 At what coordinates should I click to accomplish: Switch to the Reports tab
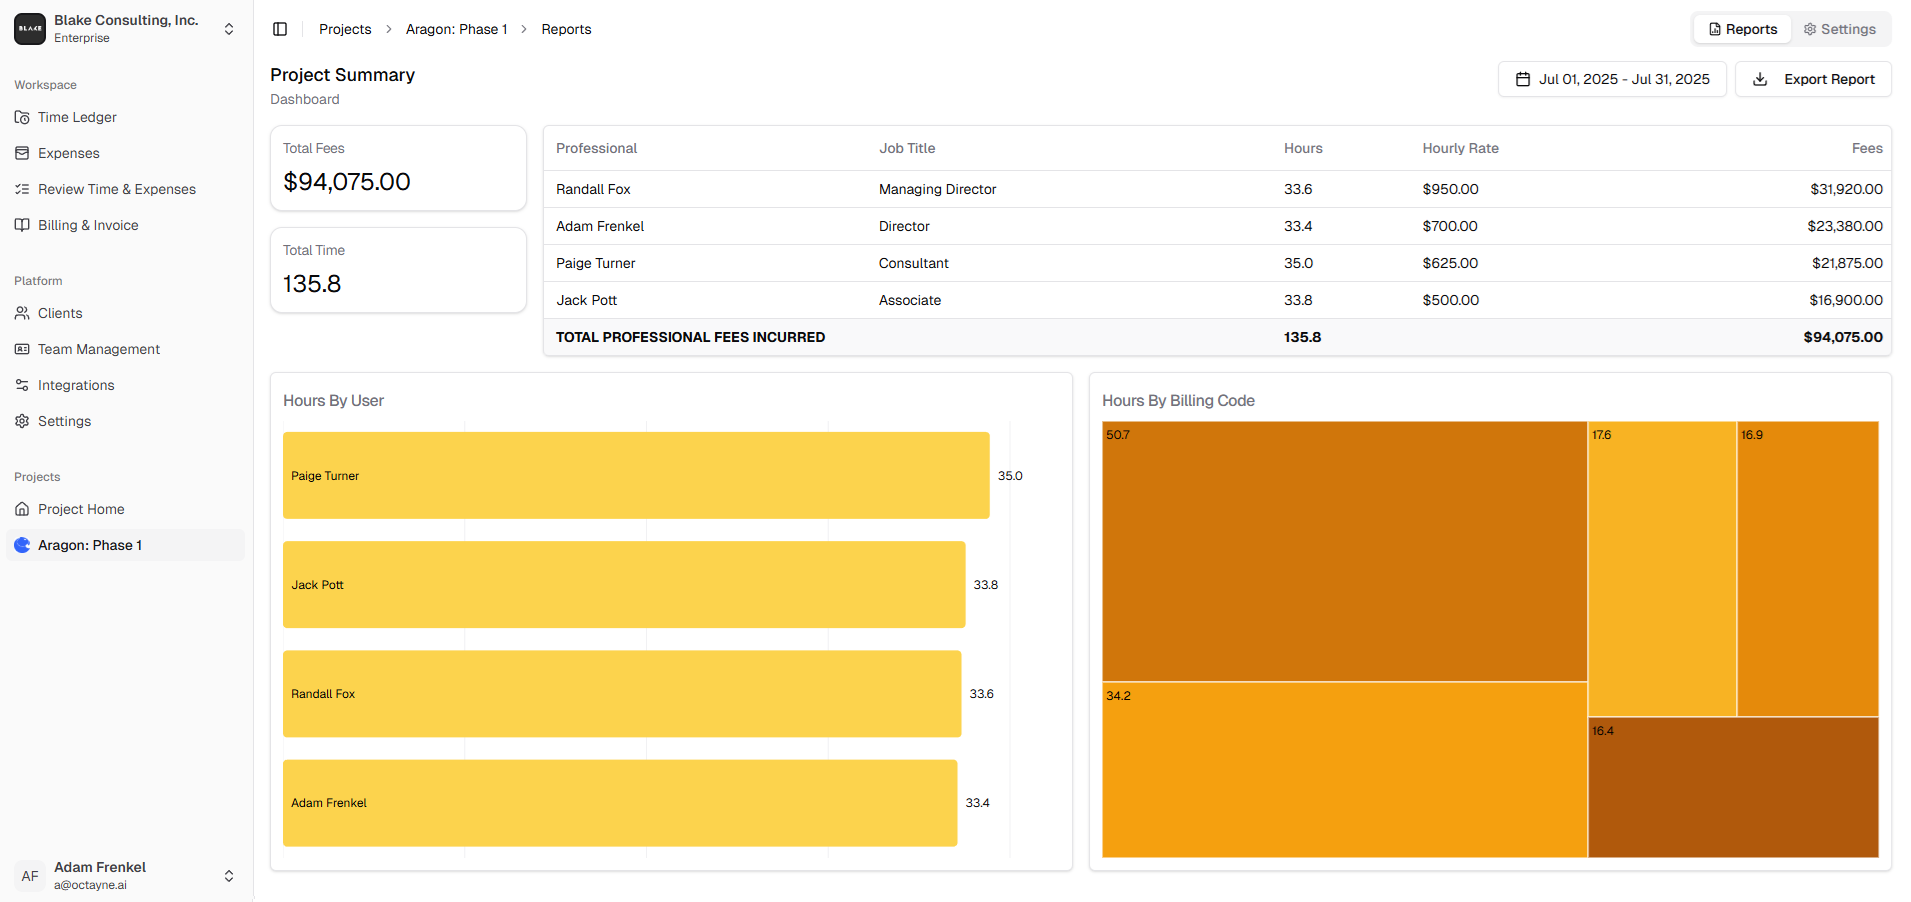click(x=1742, y=29)
